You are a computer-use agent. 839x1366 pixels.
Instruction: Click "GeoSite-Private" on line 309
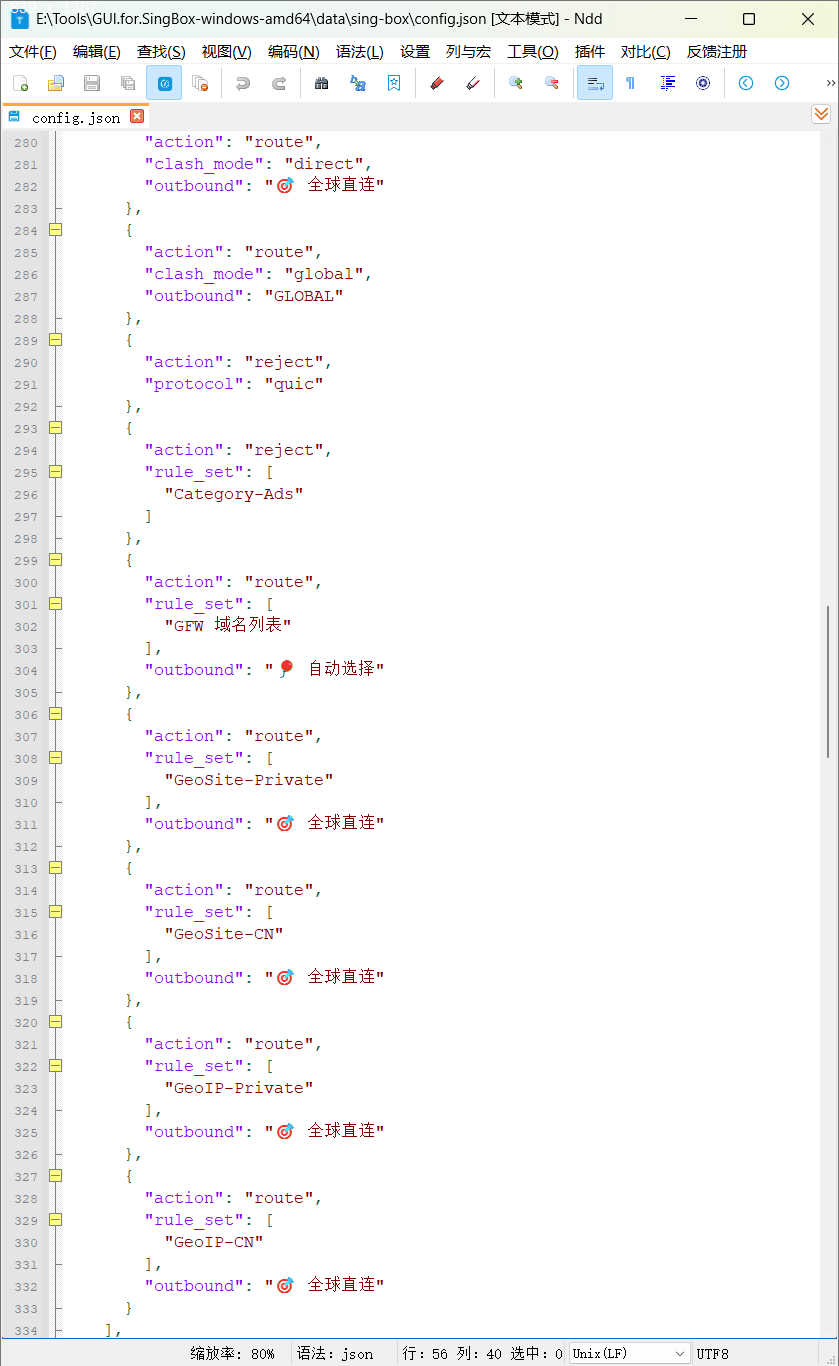click(x=249, y=780)
